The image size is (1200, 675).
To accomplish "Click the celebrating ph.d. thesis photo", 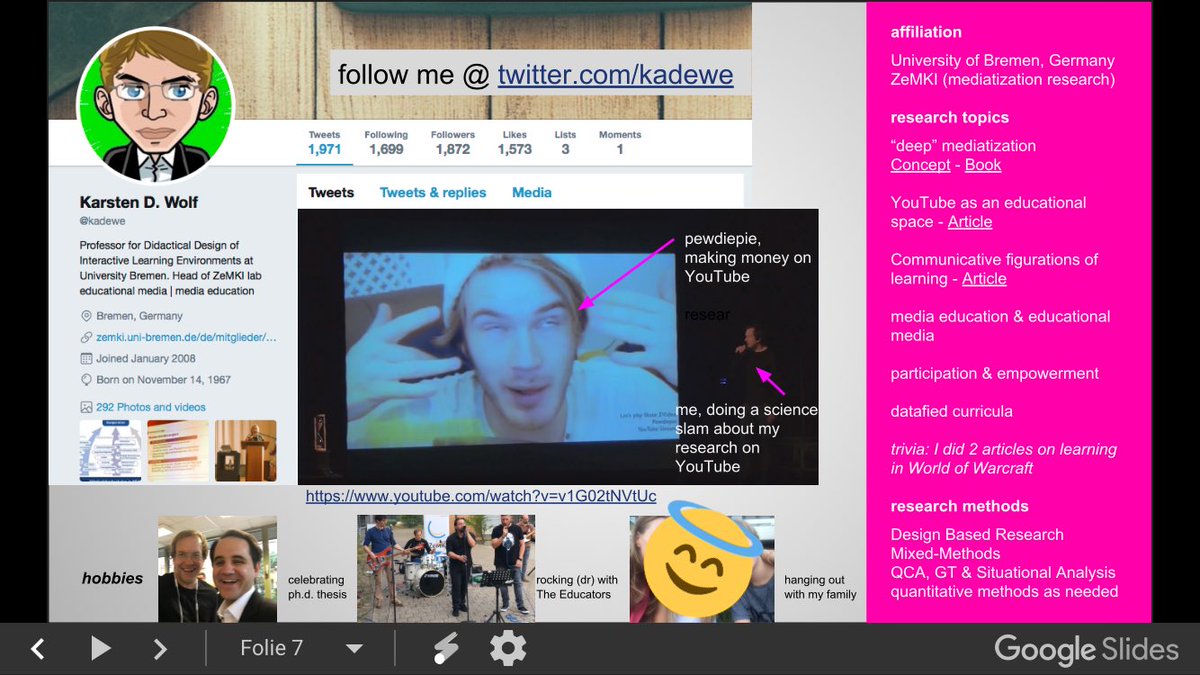I will pyautogui.click(x=217, y=569).
